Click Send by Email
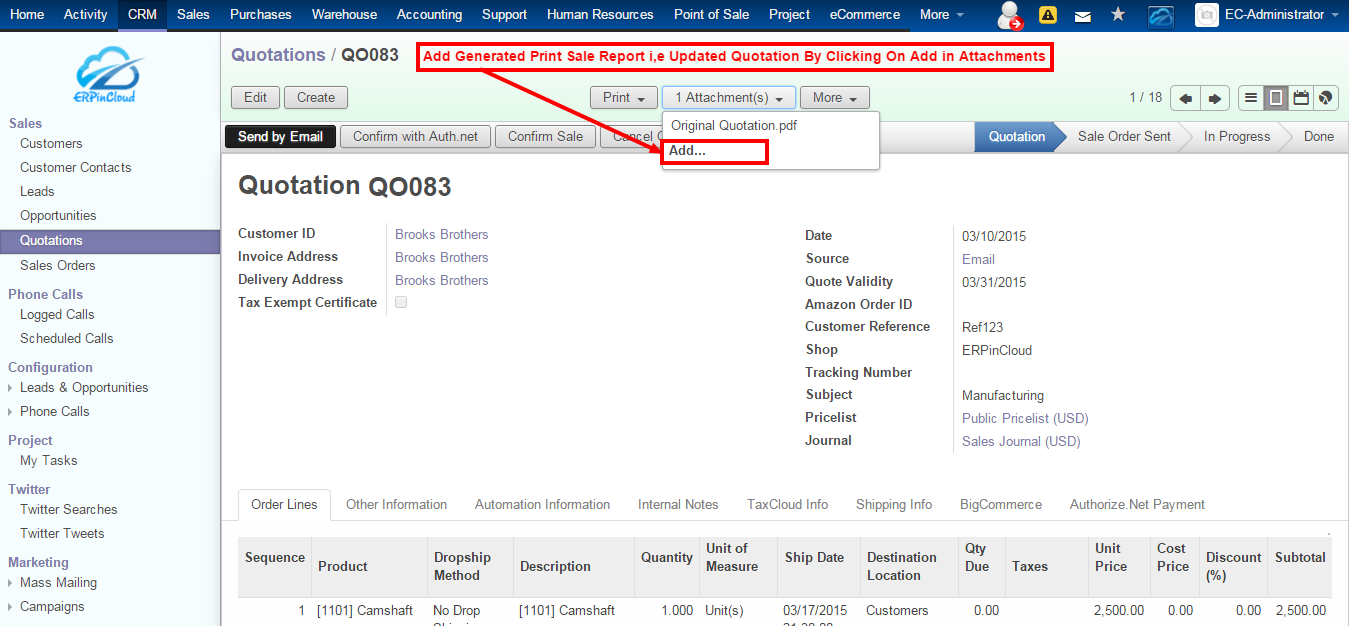Image resolution: width=1349 pixels, height=626 pixels. (280, 137)
